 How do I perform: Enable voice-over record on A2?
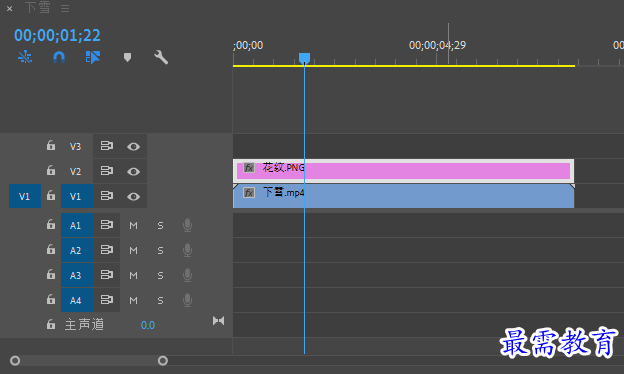pos(187,250)
